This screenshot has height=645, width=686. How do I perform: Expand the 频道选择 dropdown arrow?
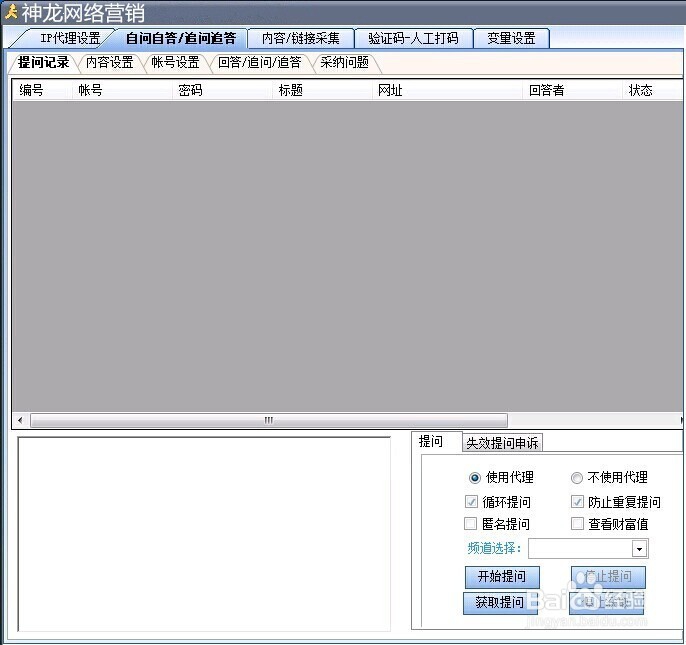[x=639, y=549]
